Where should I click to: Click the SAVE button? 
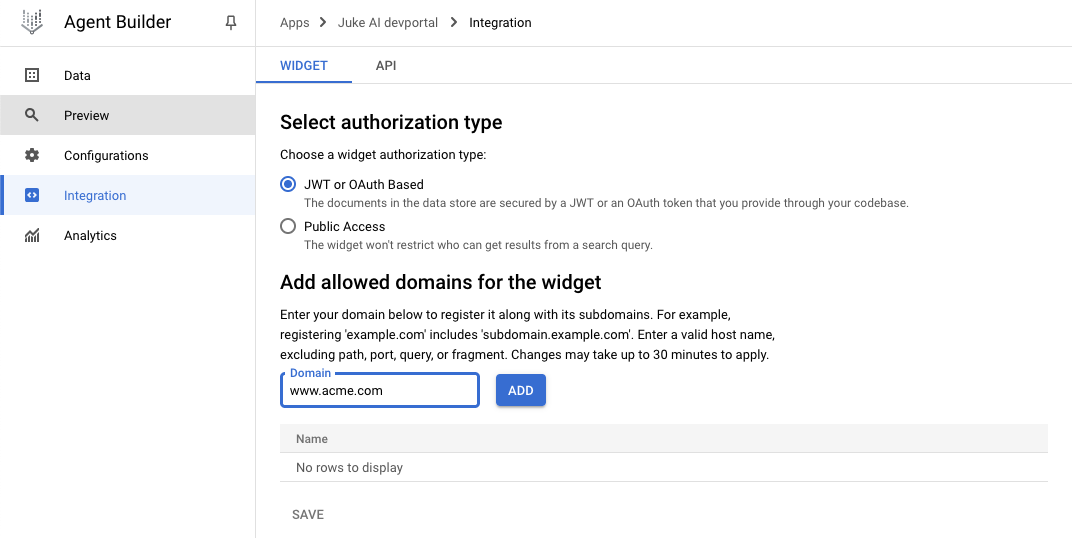308,515
